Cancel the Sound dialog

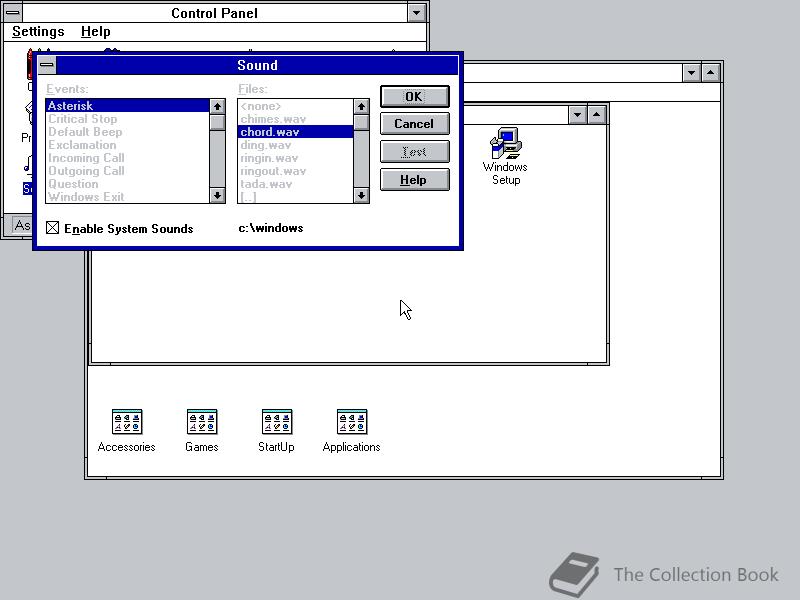414,124
